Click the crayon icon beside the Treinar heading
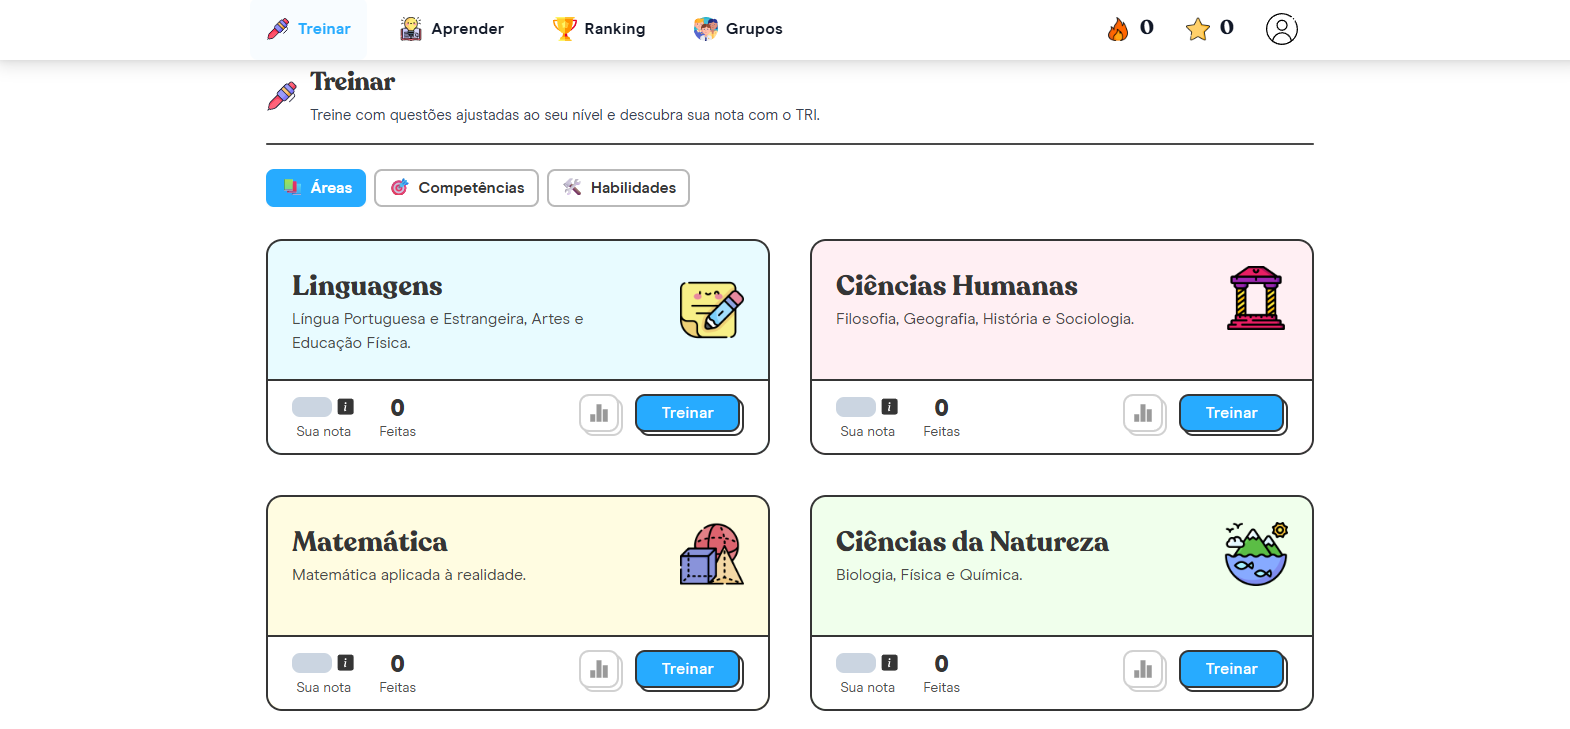 [x=282, y=96]
